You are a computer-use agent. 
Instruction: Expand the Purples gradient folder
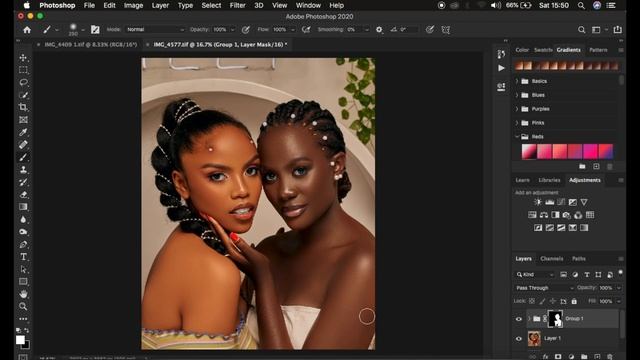517,109
